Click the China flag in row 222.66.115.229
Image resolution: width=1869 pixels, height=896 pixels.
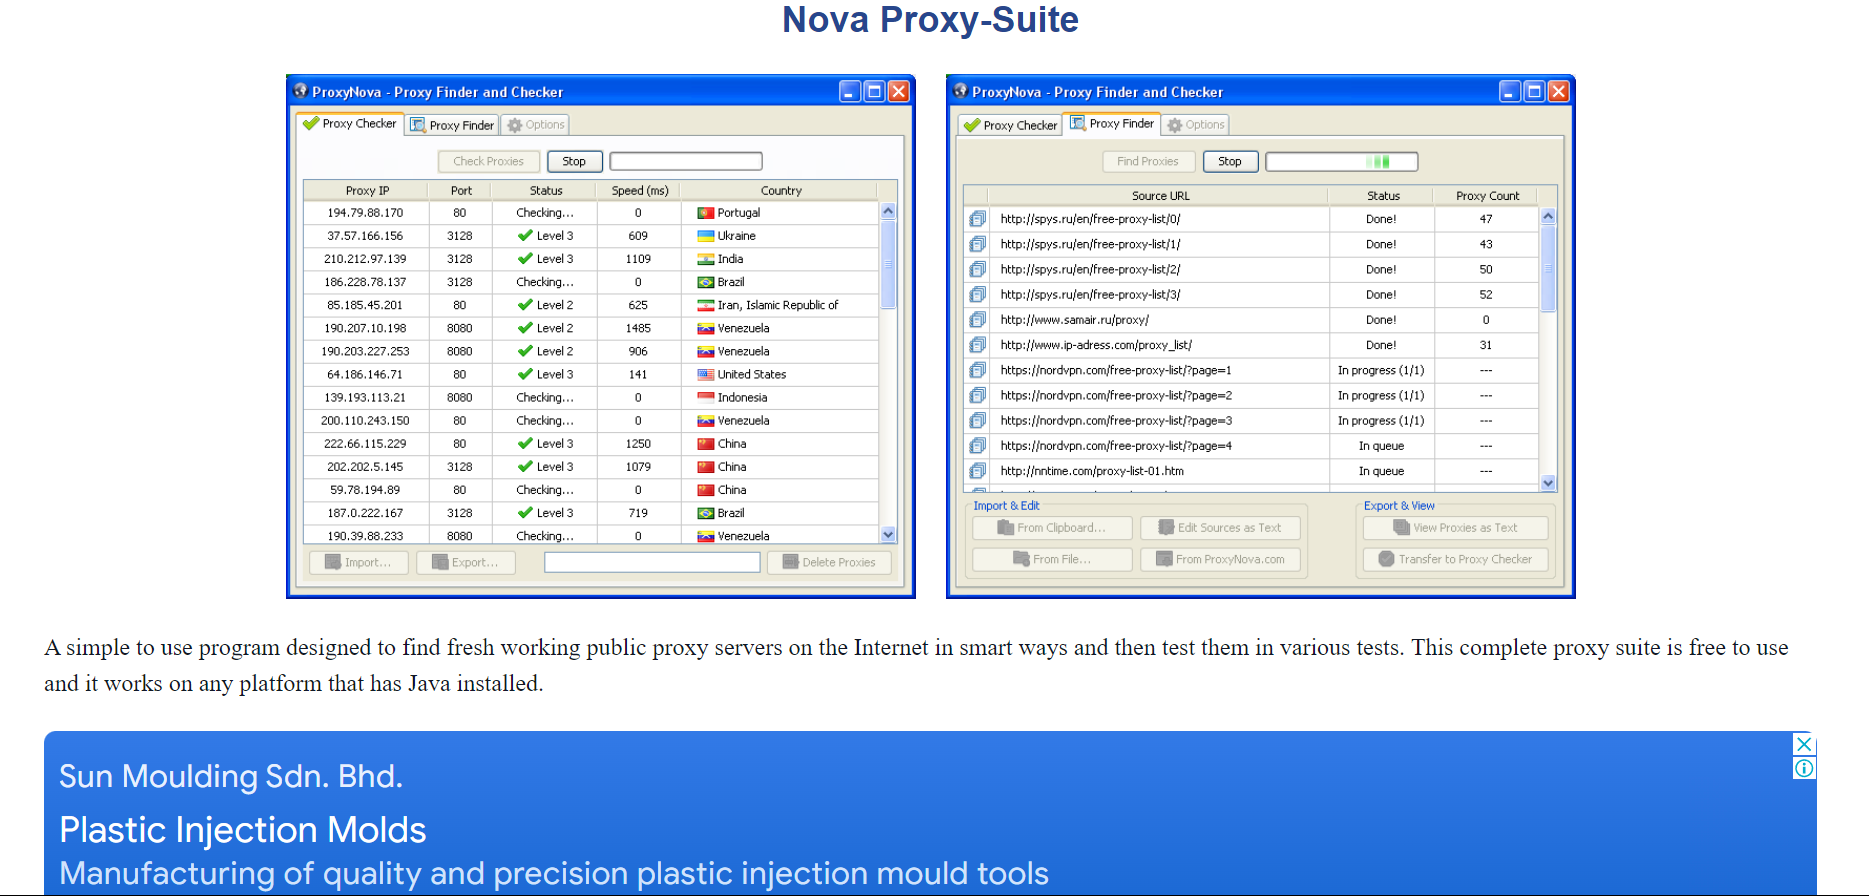pyautogui.click(x=705, y=443)
